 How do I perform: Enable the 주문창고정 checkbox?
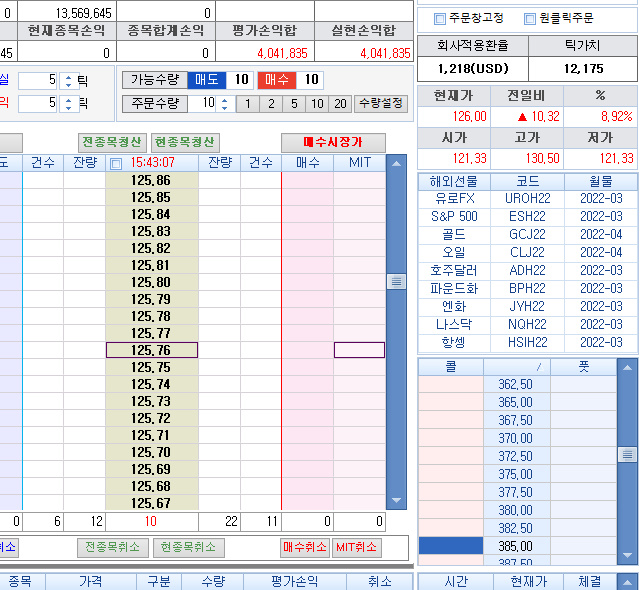(439, 19)
